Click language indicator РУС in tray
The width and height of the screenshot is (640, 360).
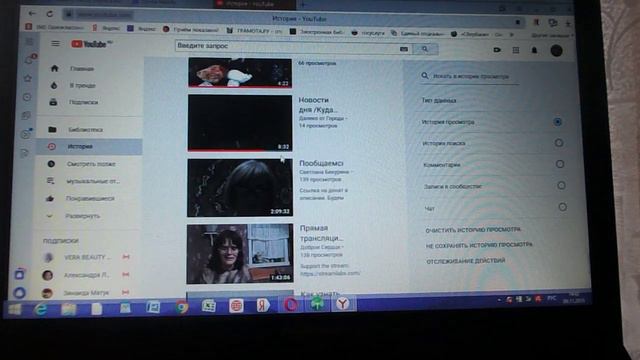[x=552, y=298]
